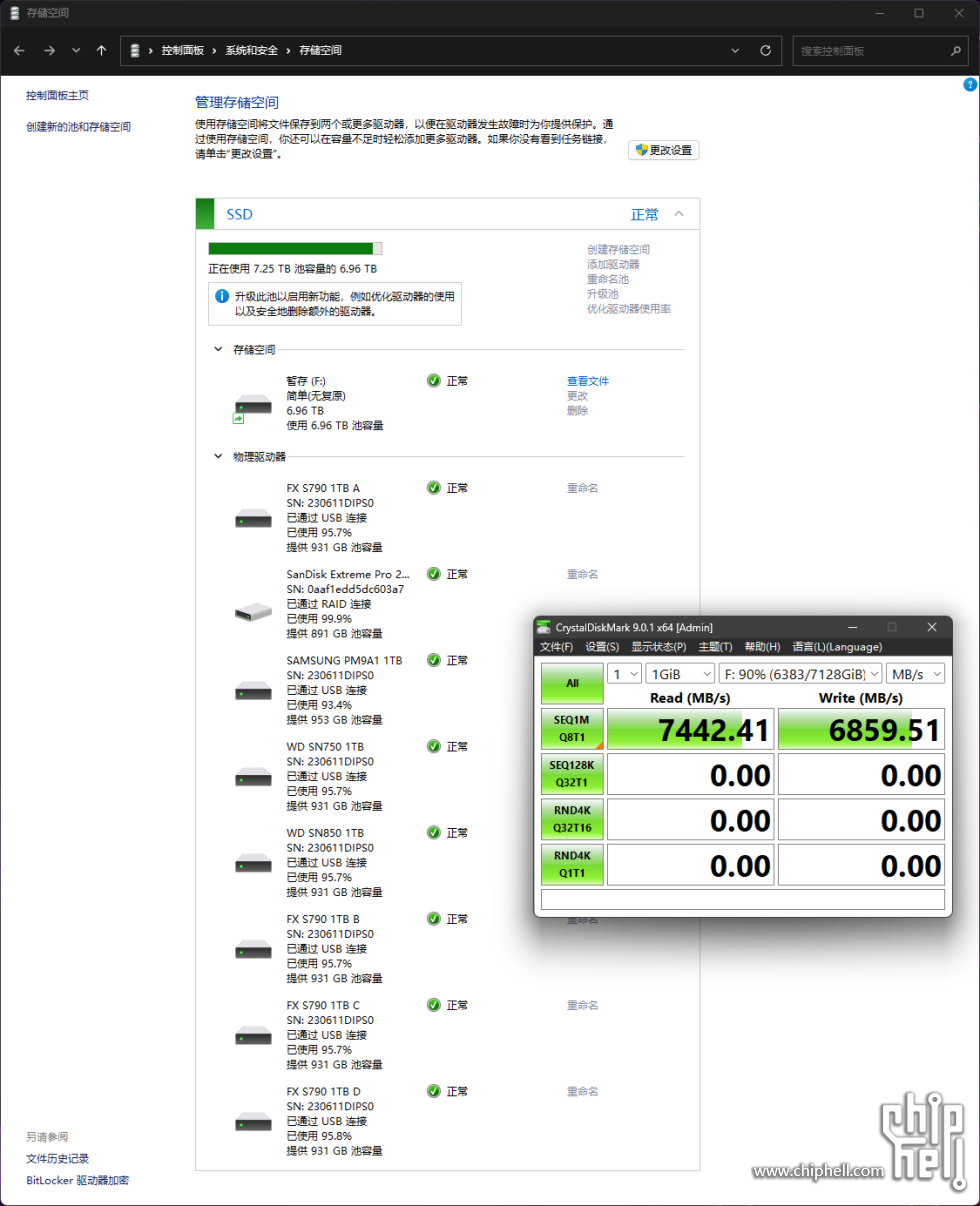This screenshot has height=1206, width=980.
Task: Click the 更改设置 button
Action: tap(663, 150)
